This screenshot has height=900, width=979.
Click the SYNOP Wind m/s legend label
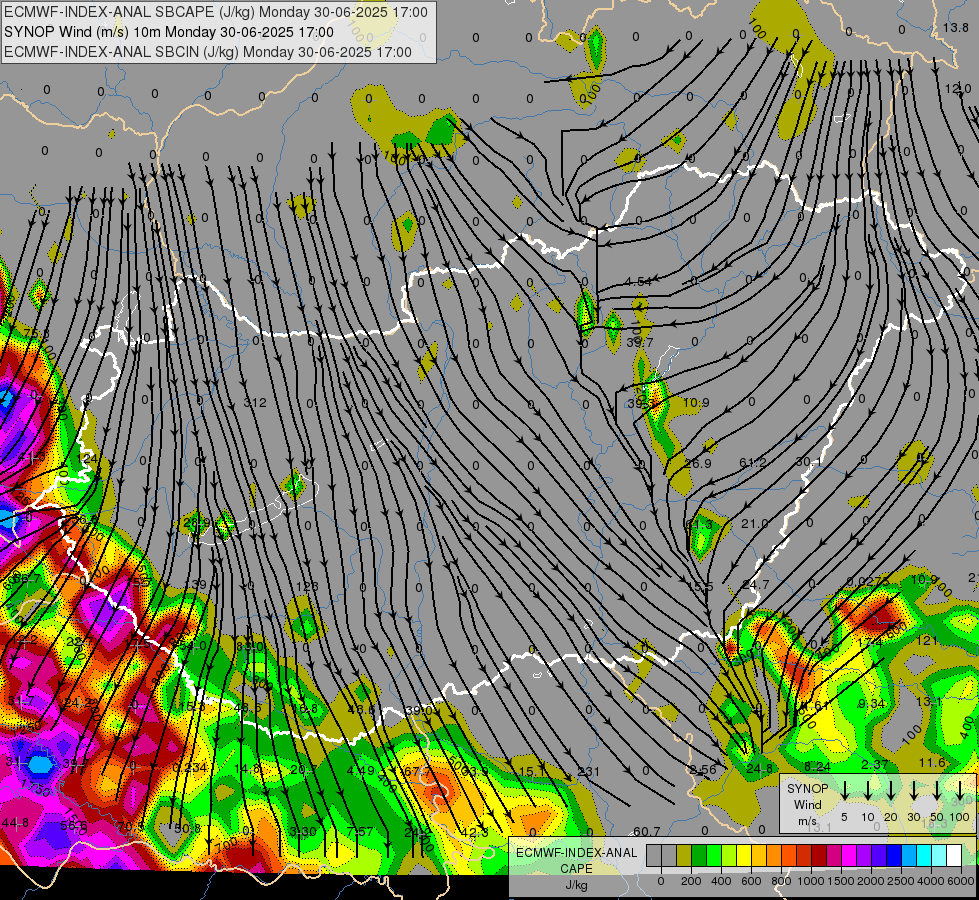pos(807,804)
